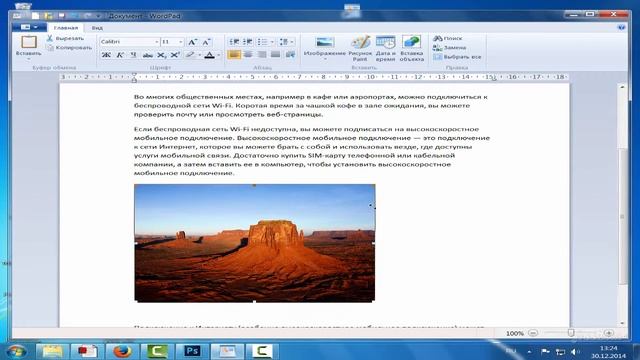Open the bullet list style dropdown arrow
Screen dimensions: 640x360
pos(272,42)
